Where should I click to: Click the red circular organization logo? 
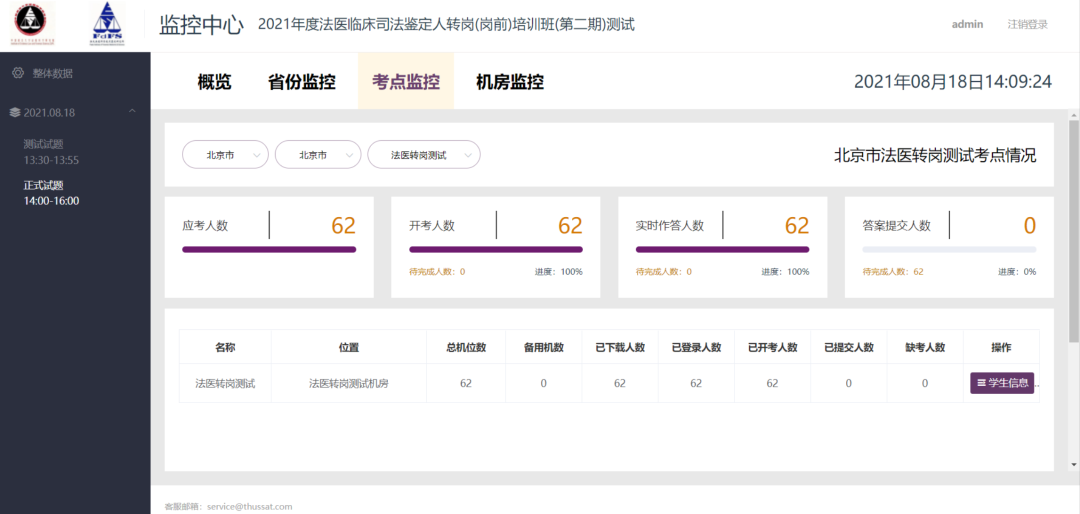31,23
